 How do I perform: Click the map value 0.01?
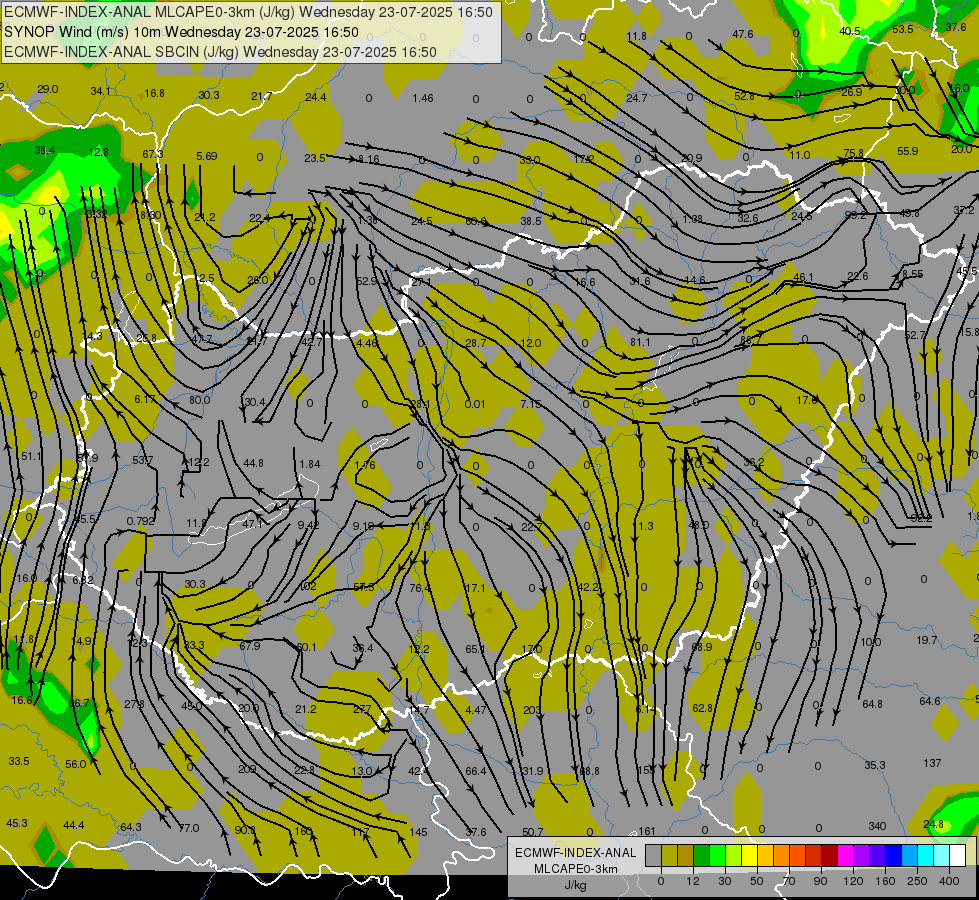(x=475, y=404)
